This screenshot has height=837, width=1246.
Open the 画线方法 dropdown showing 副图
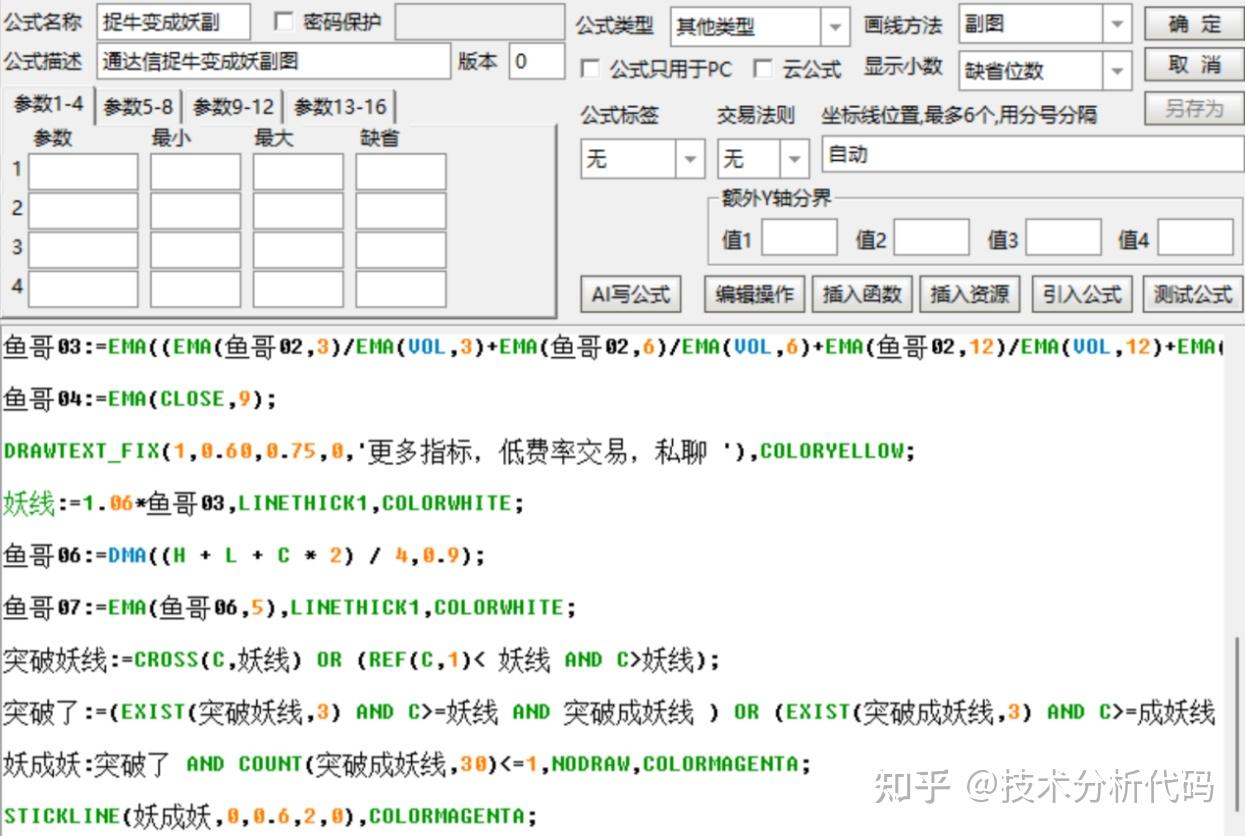click(x=1117, y=24)
